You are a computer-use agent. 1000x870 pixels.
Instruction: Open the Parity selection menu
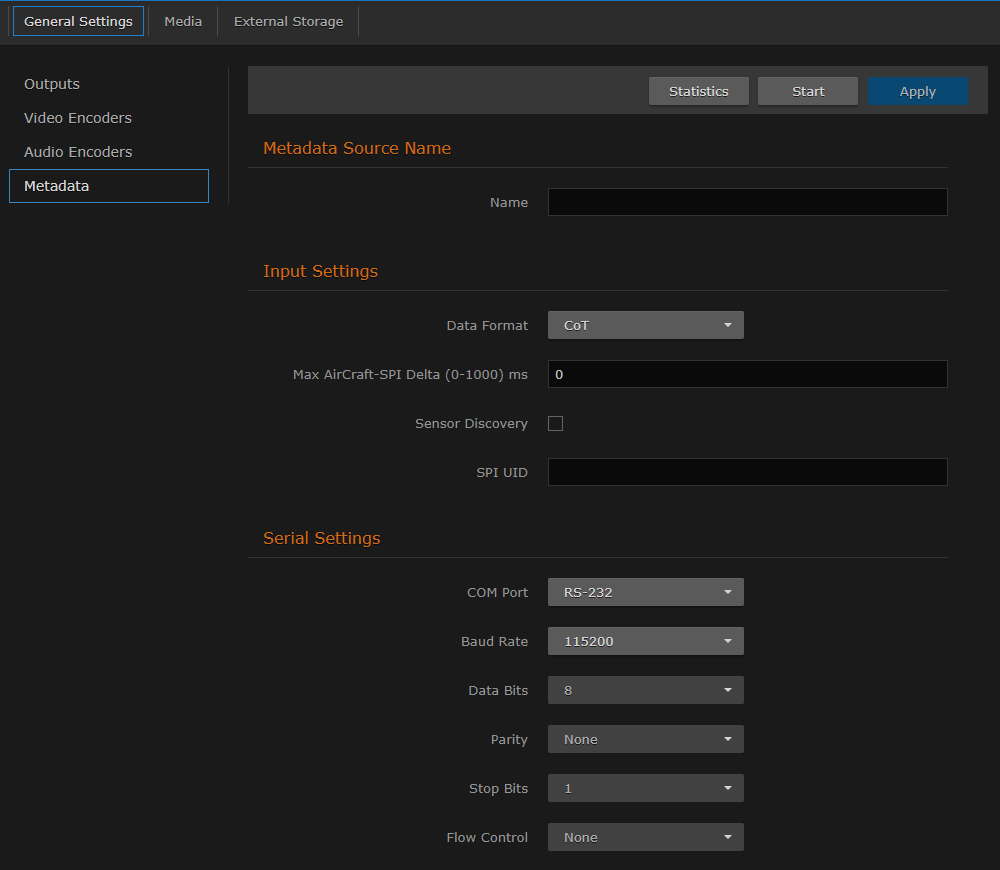645,738
